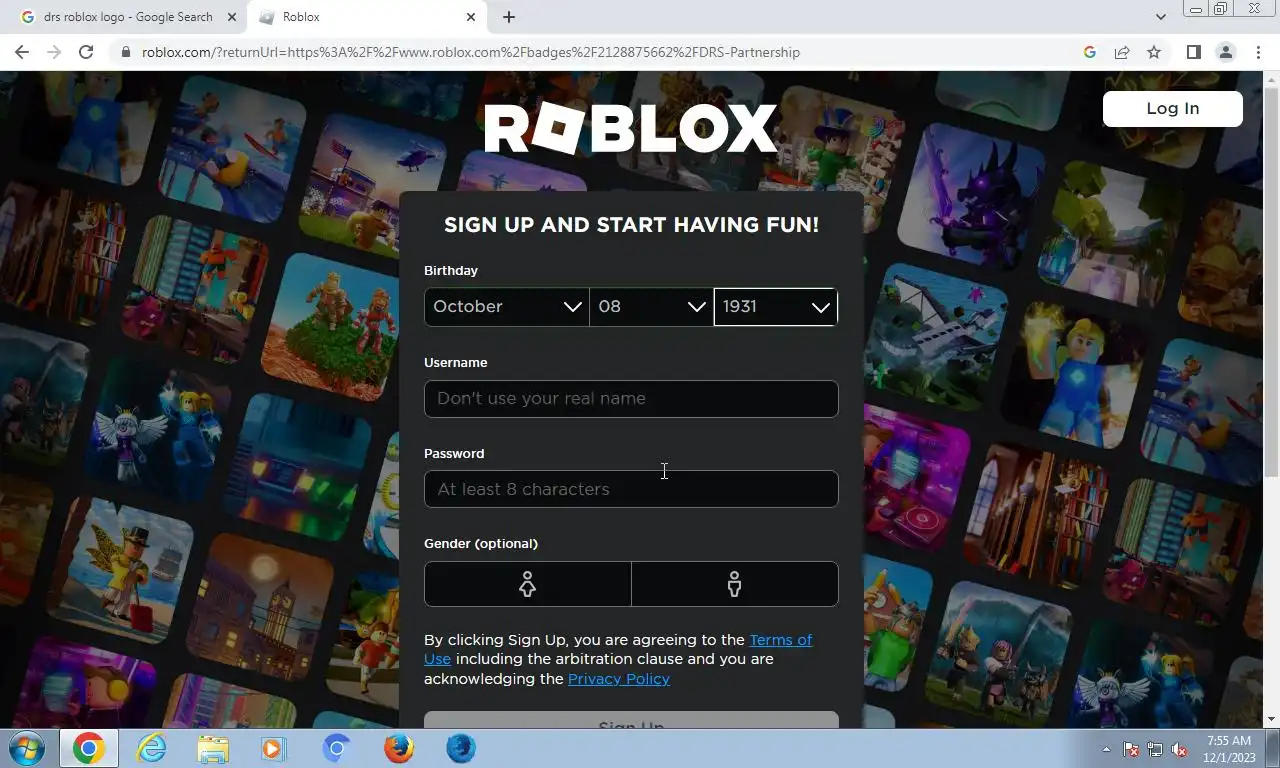Select the female gender icon
The width and height of the screenshot is (1280, 768).
pos(527,584)
